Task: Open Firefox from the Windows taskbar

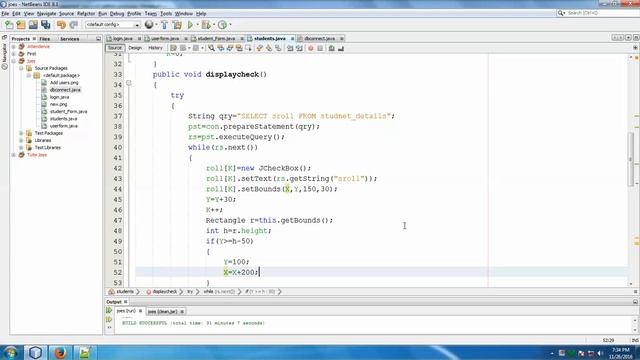Action: [x=60, y=352]
